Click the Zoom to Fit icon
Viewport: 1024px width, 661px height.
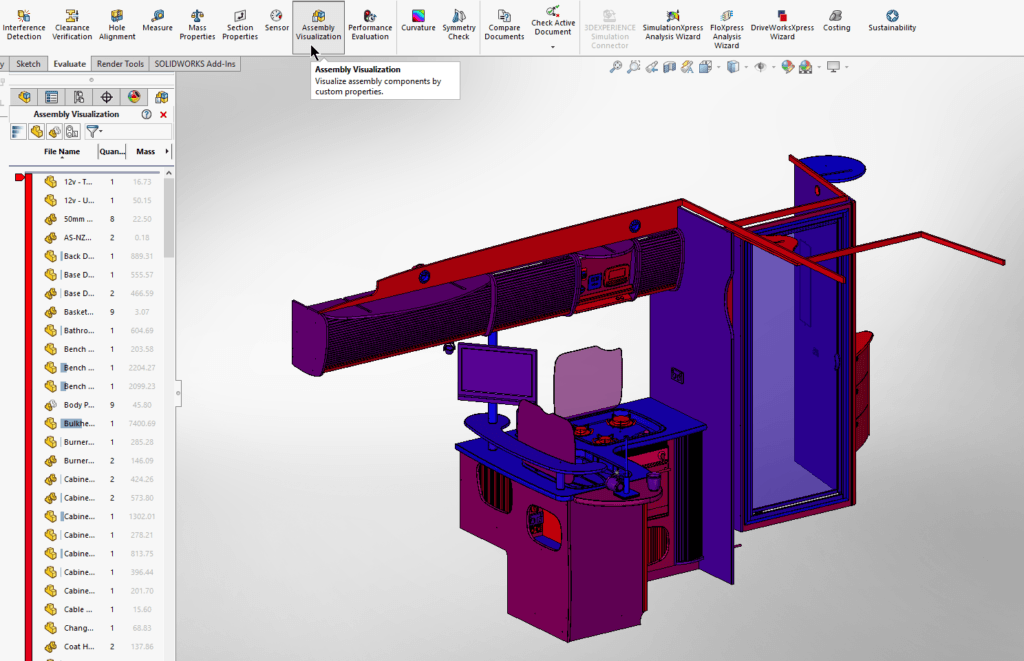click(617, 67)
